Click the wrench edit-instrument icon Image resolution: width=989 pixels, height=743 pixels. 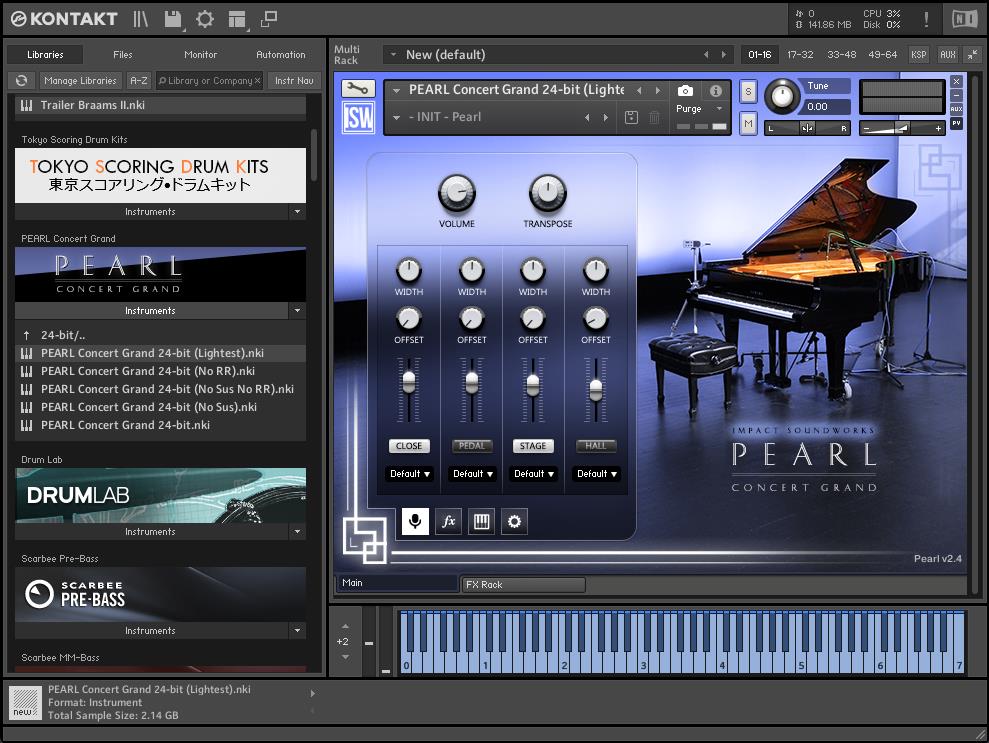click(x=358, y=89)
